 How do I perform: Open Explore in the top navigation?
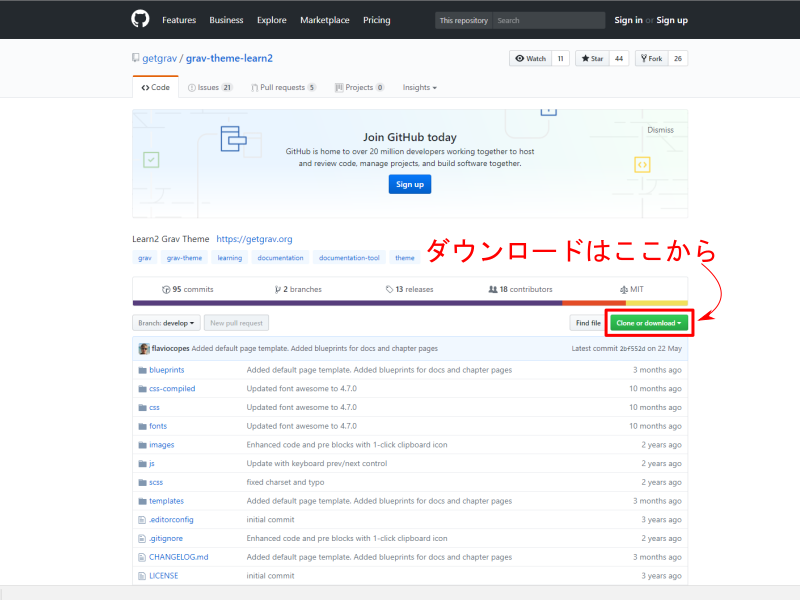coord(271,20)
